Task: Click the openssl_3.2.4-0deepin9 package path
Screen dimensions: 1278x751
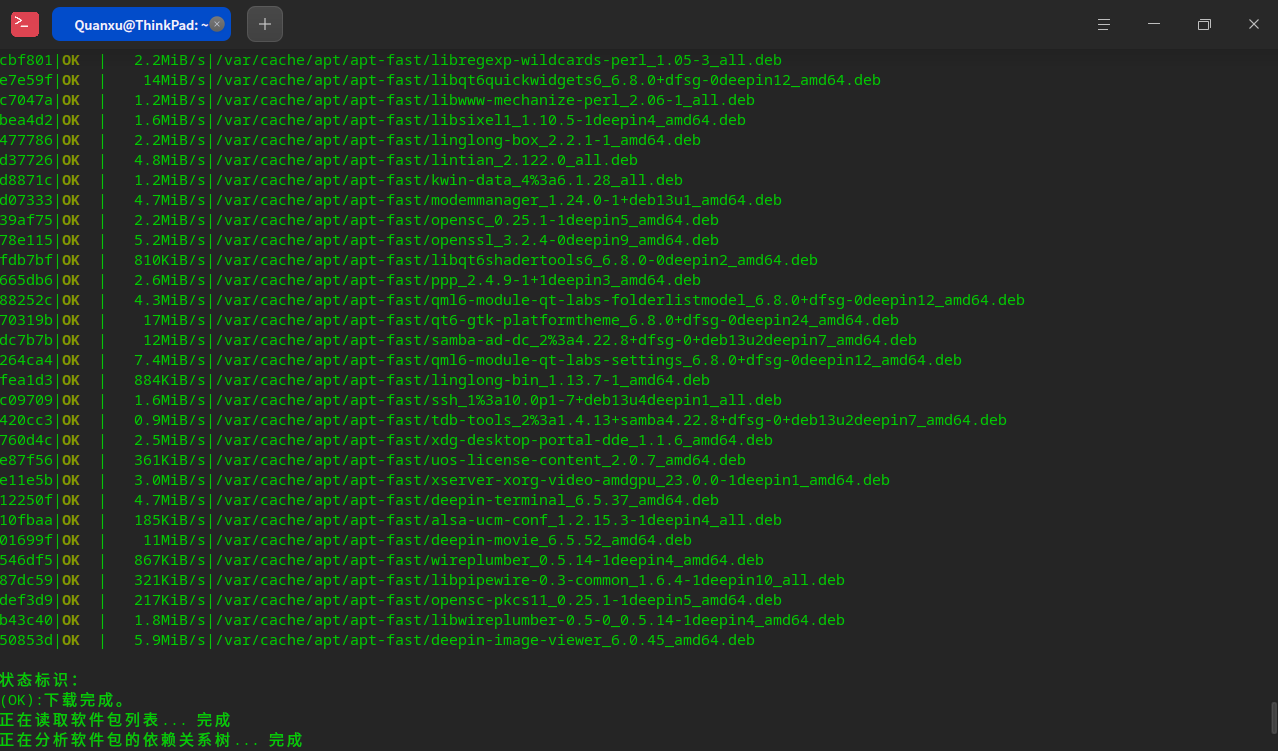Action: pyautogui.click(x=467, y=240)
